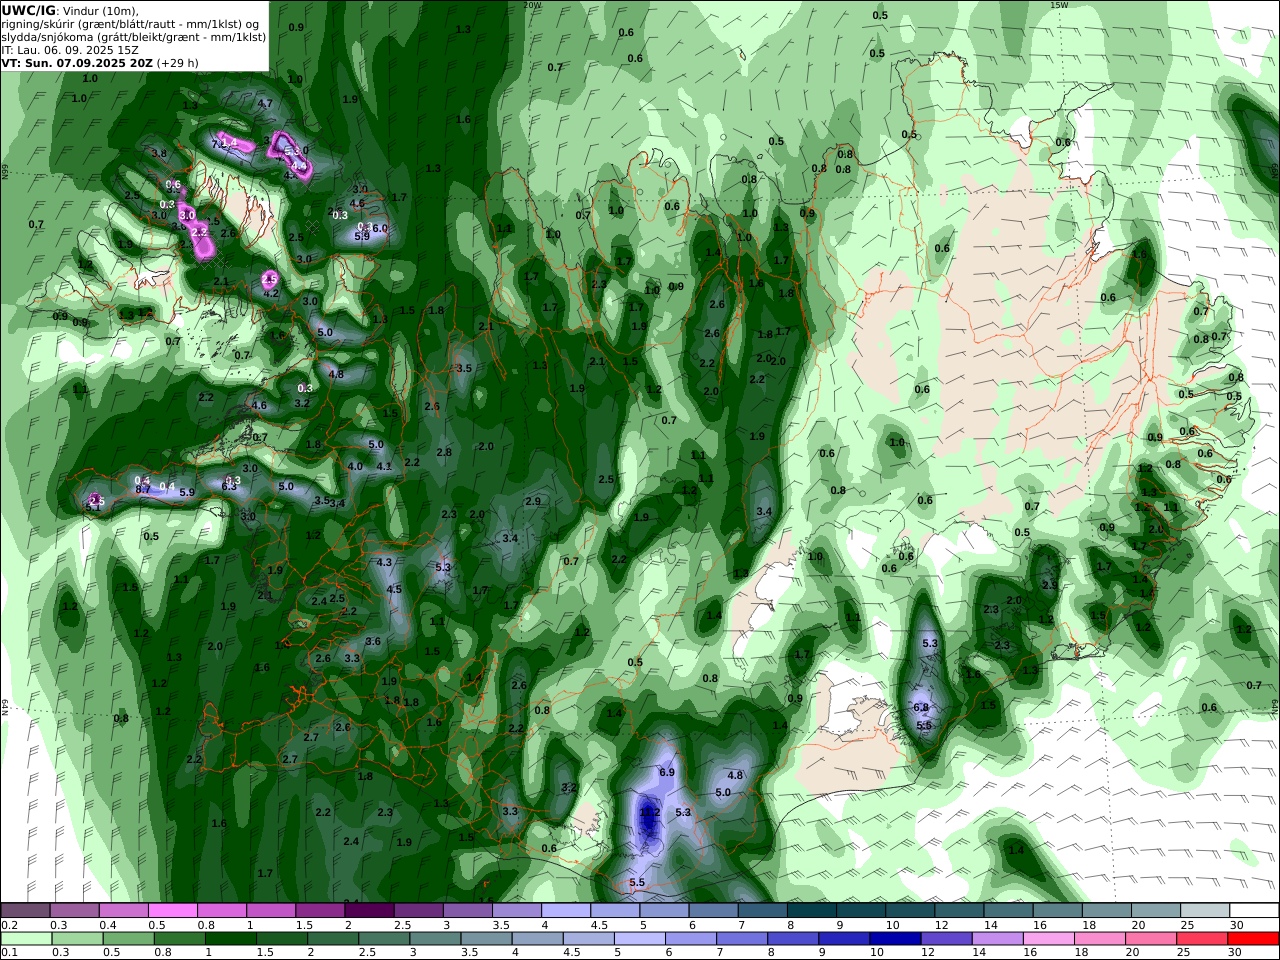1280x960 pixels.
Task: Pick the darkest purple 2–2.5 swatch in top row
Action: 368,911
